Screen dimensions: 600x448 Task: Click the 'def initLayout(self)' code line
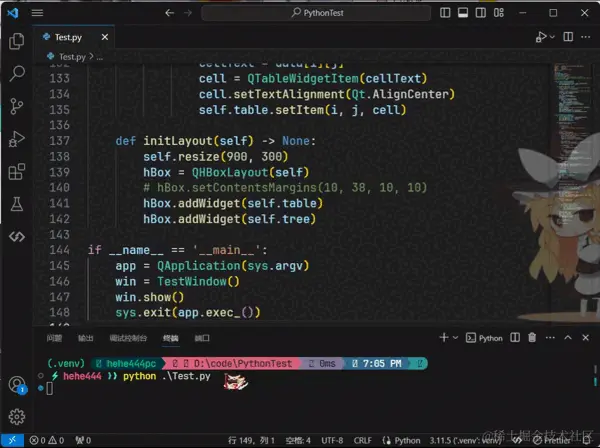click(216, 141)
